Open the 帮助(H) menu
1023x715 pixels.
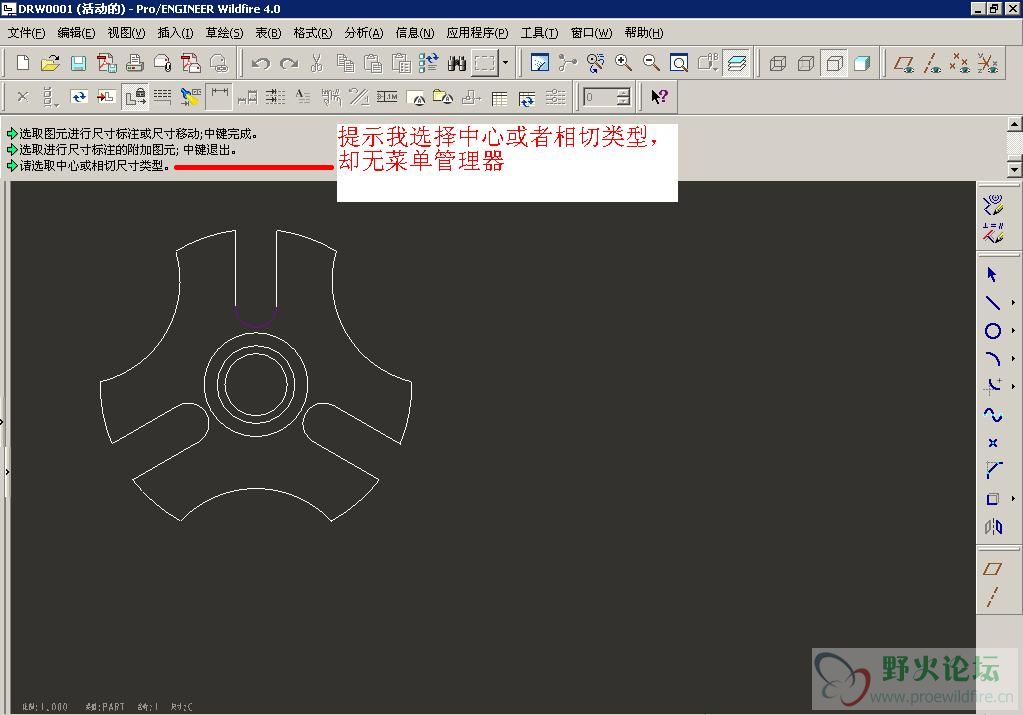[644, 33]
